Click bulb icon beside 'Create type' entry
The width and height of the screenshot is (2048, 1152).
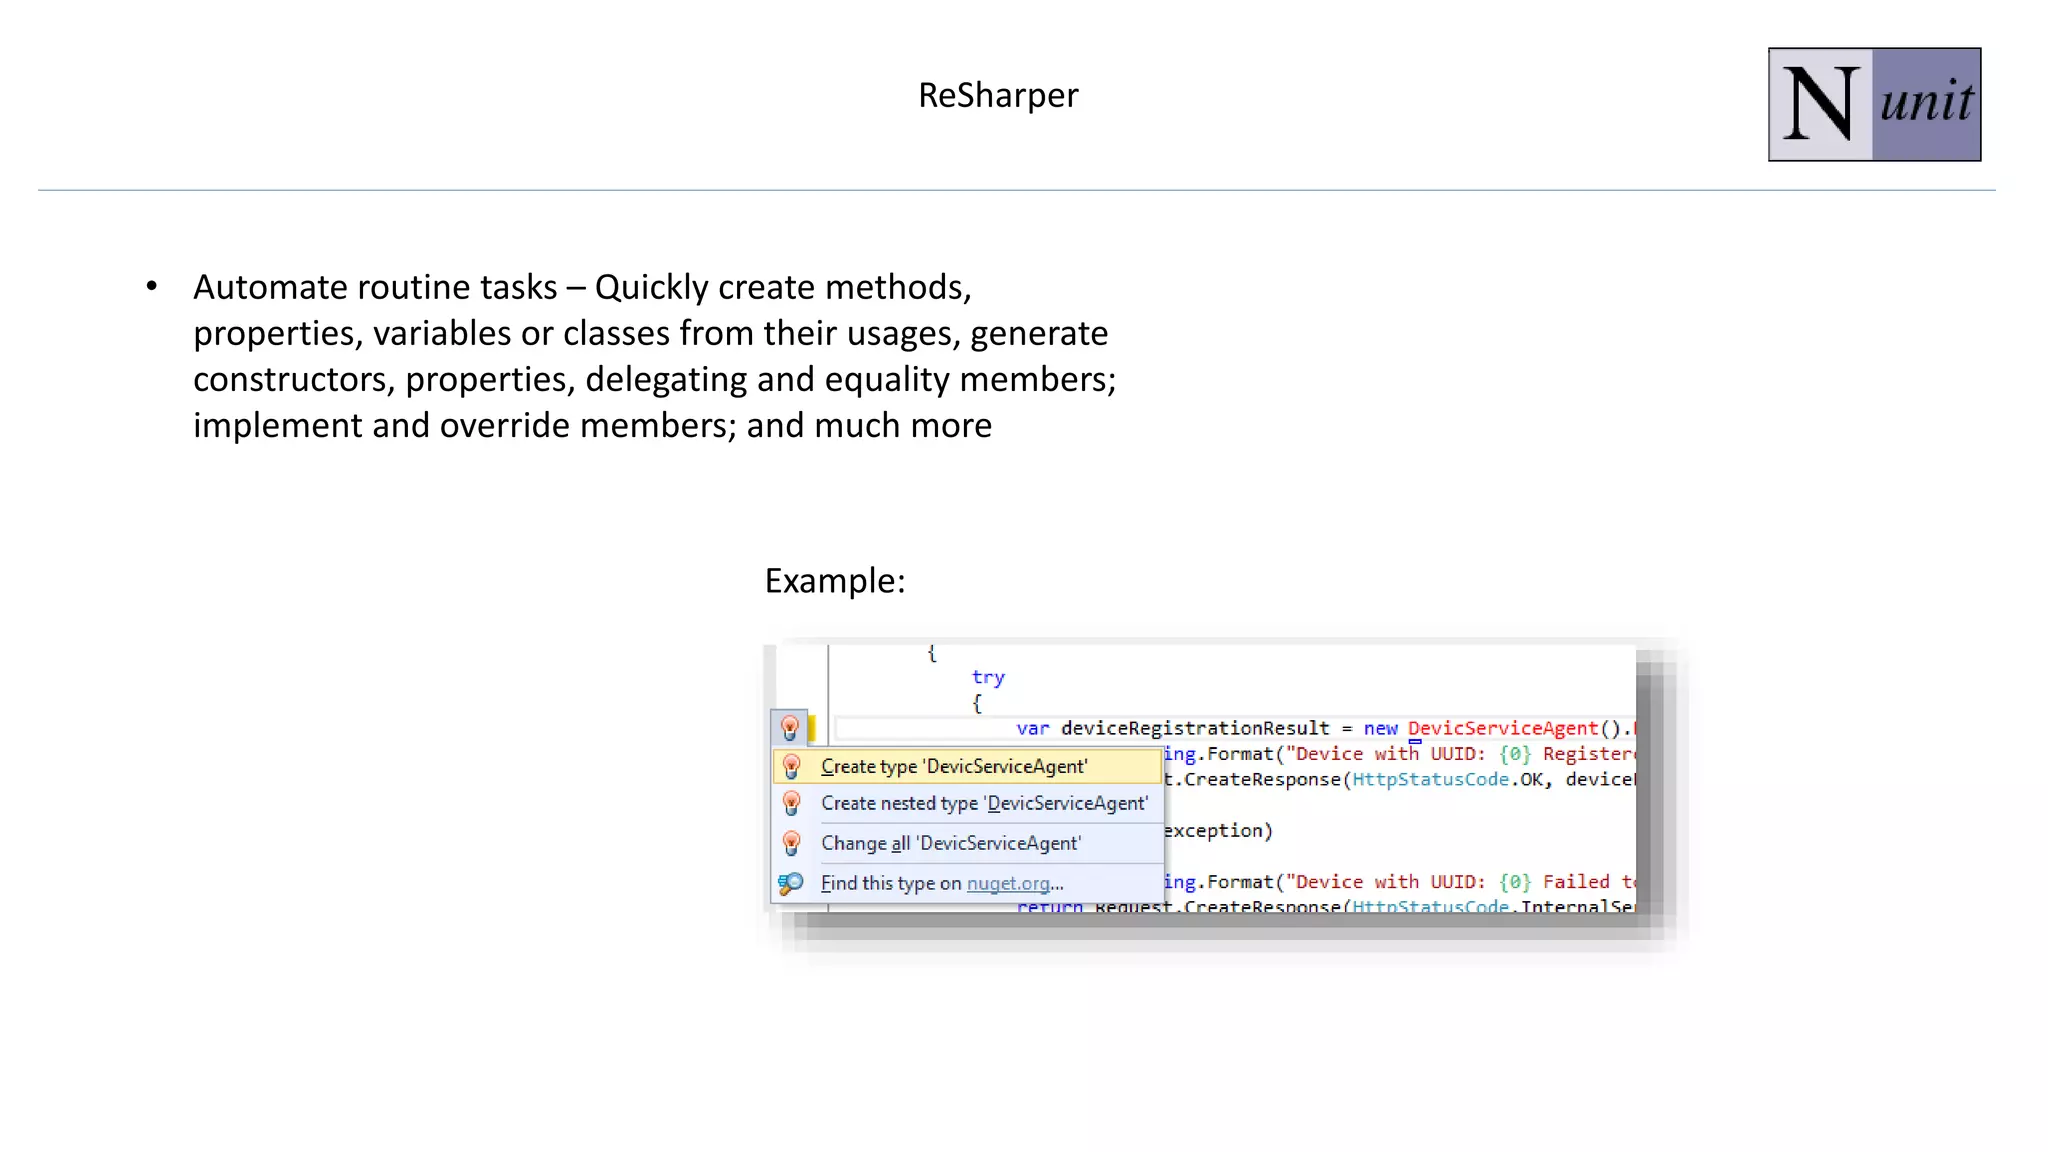(791, 766)
